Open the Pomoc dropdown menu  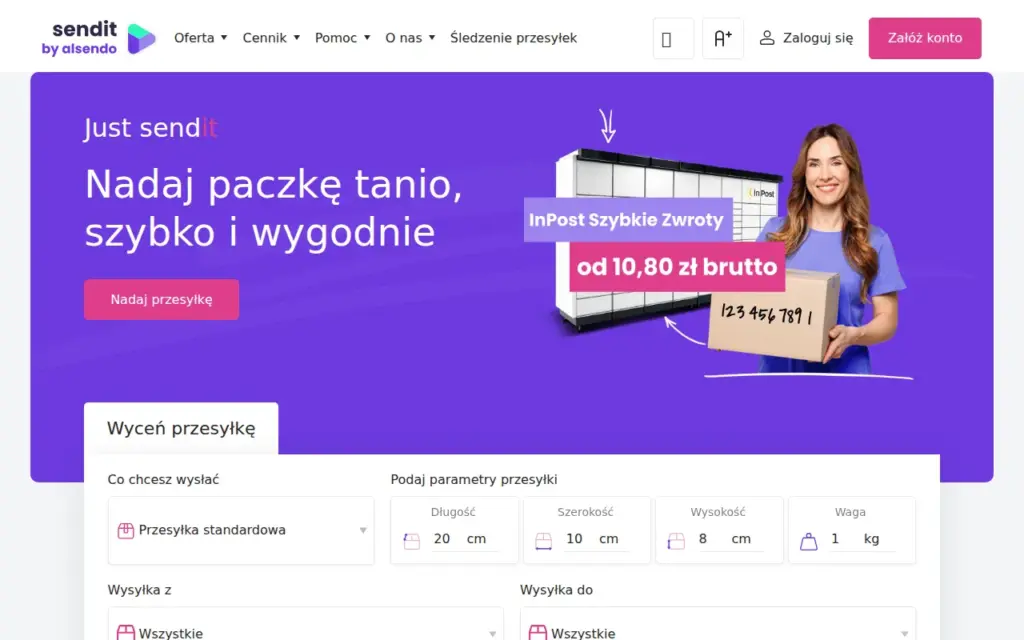[x=342, y=38]
